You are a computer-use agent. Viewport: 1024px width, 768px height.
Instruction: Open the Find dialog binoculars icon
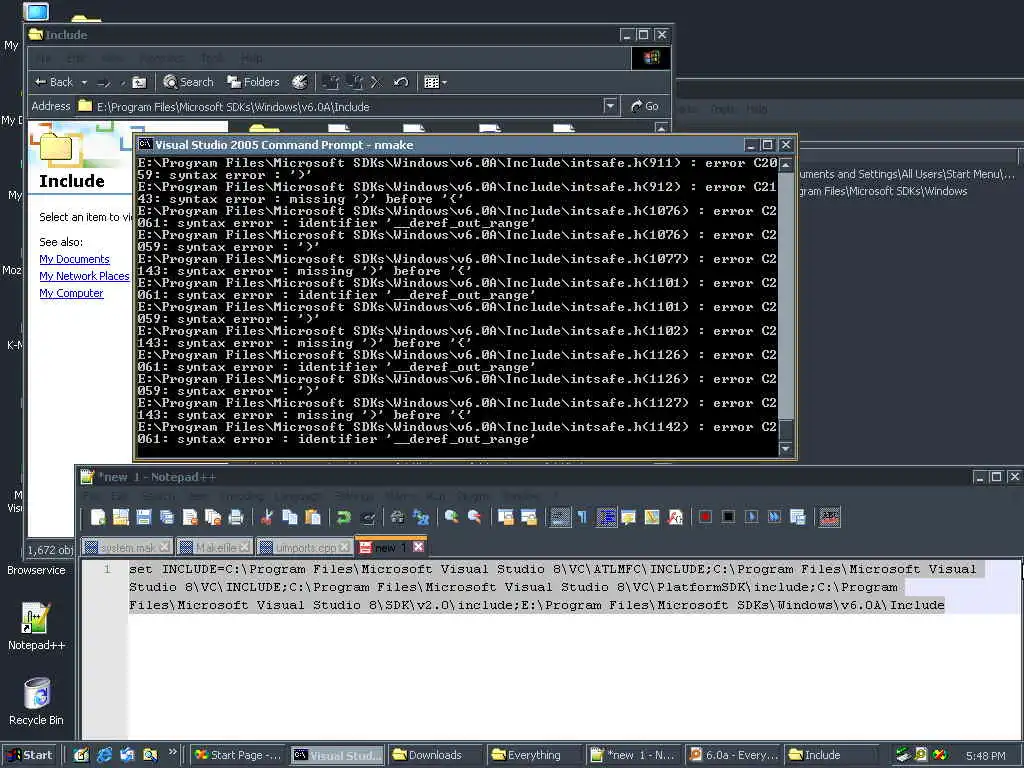pyautogui.click(x=397, y=518)
